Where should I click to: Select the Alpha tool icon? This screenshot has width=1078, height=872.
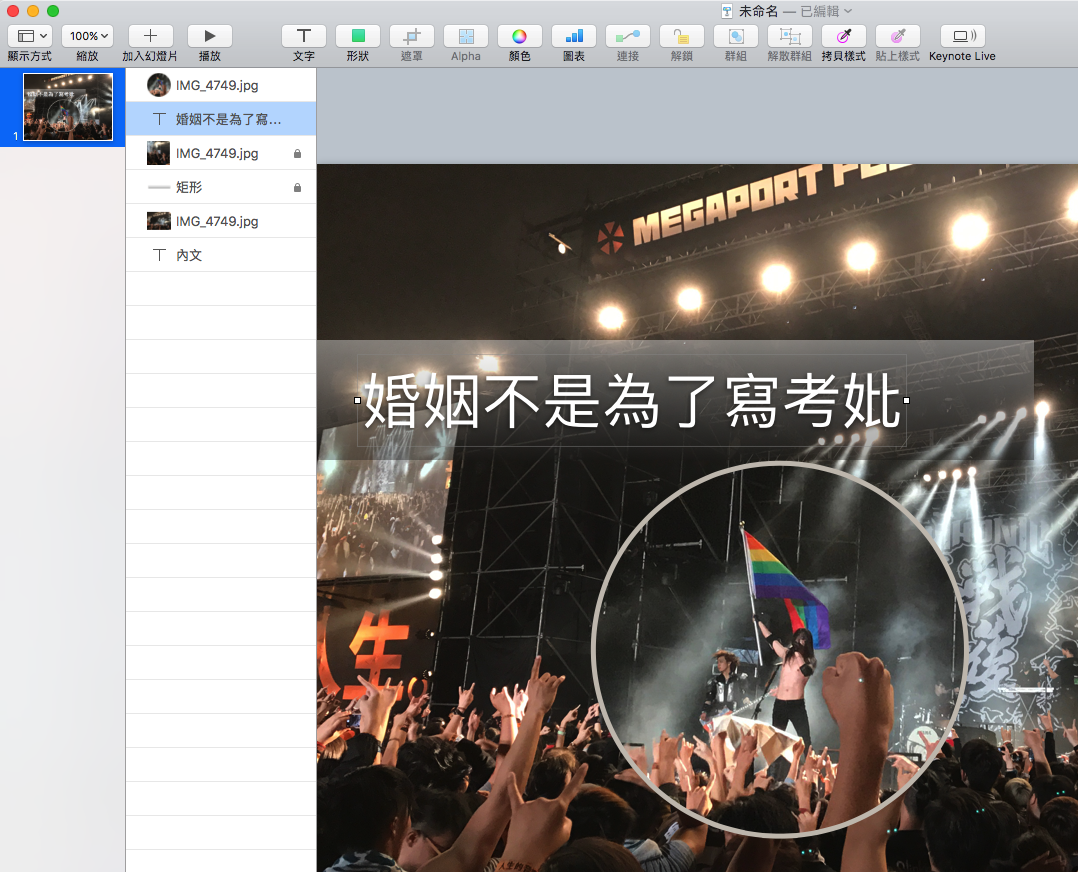coord(465,36)
